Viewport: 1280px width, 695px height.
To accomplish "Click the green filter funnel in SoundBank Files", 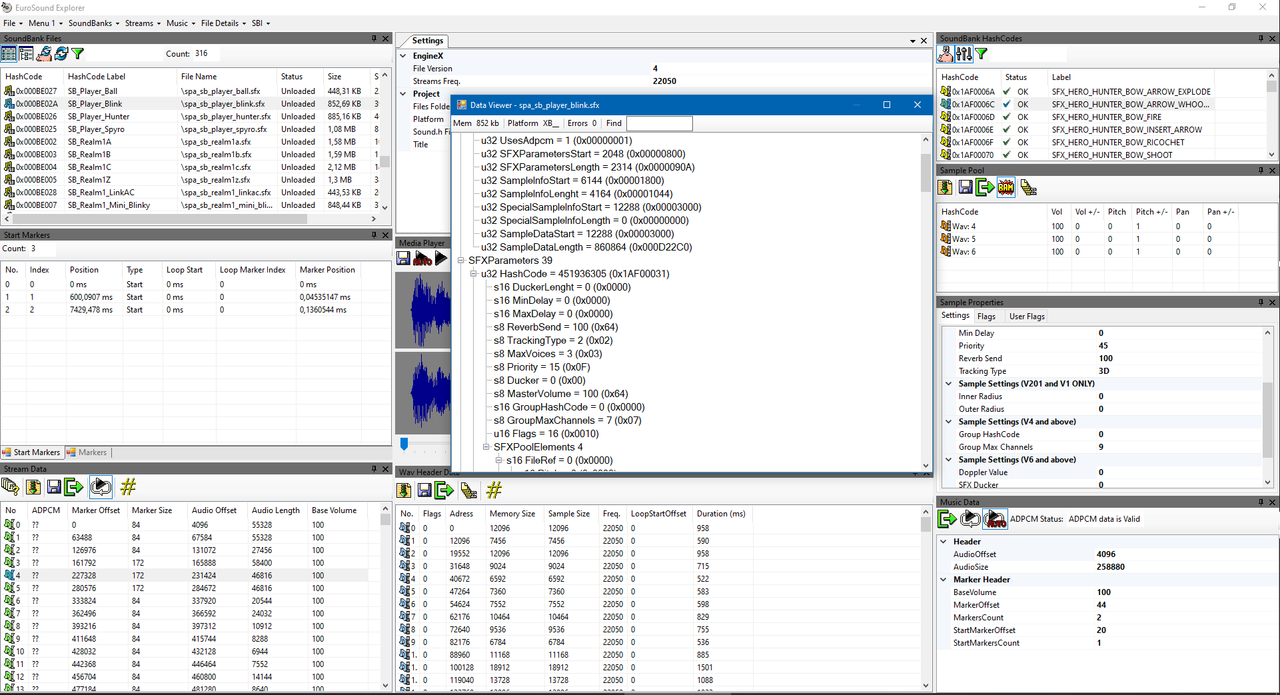I will pyautogui.click(x=78, y=53).
